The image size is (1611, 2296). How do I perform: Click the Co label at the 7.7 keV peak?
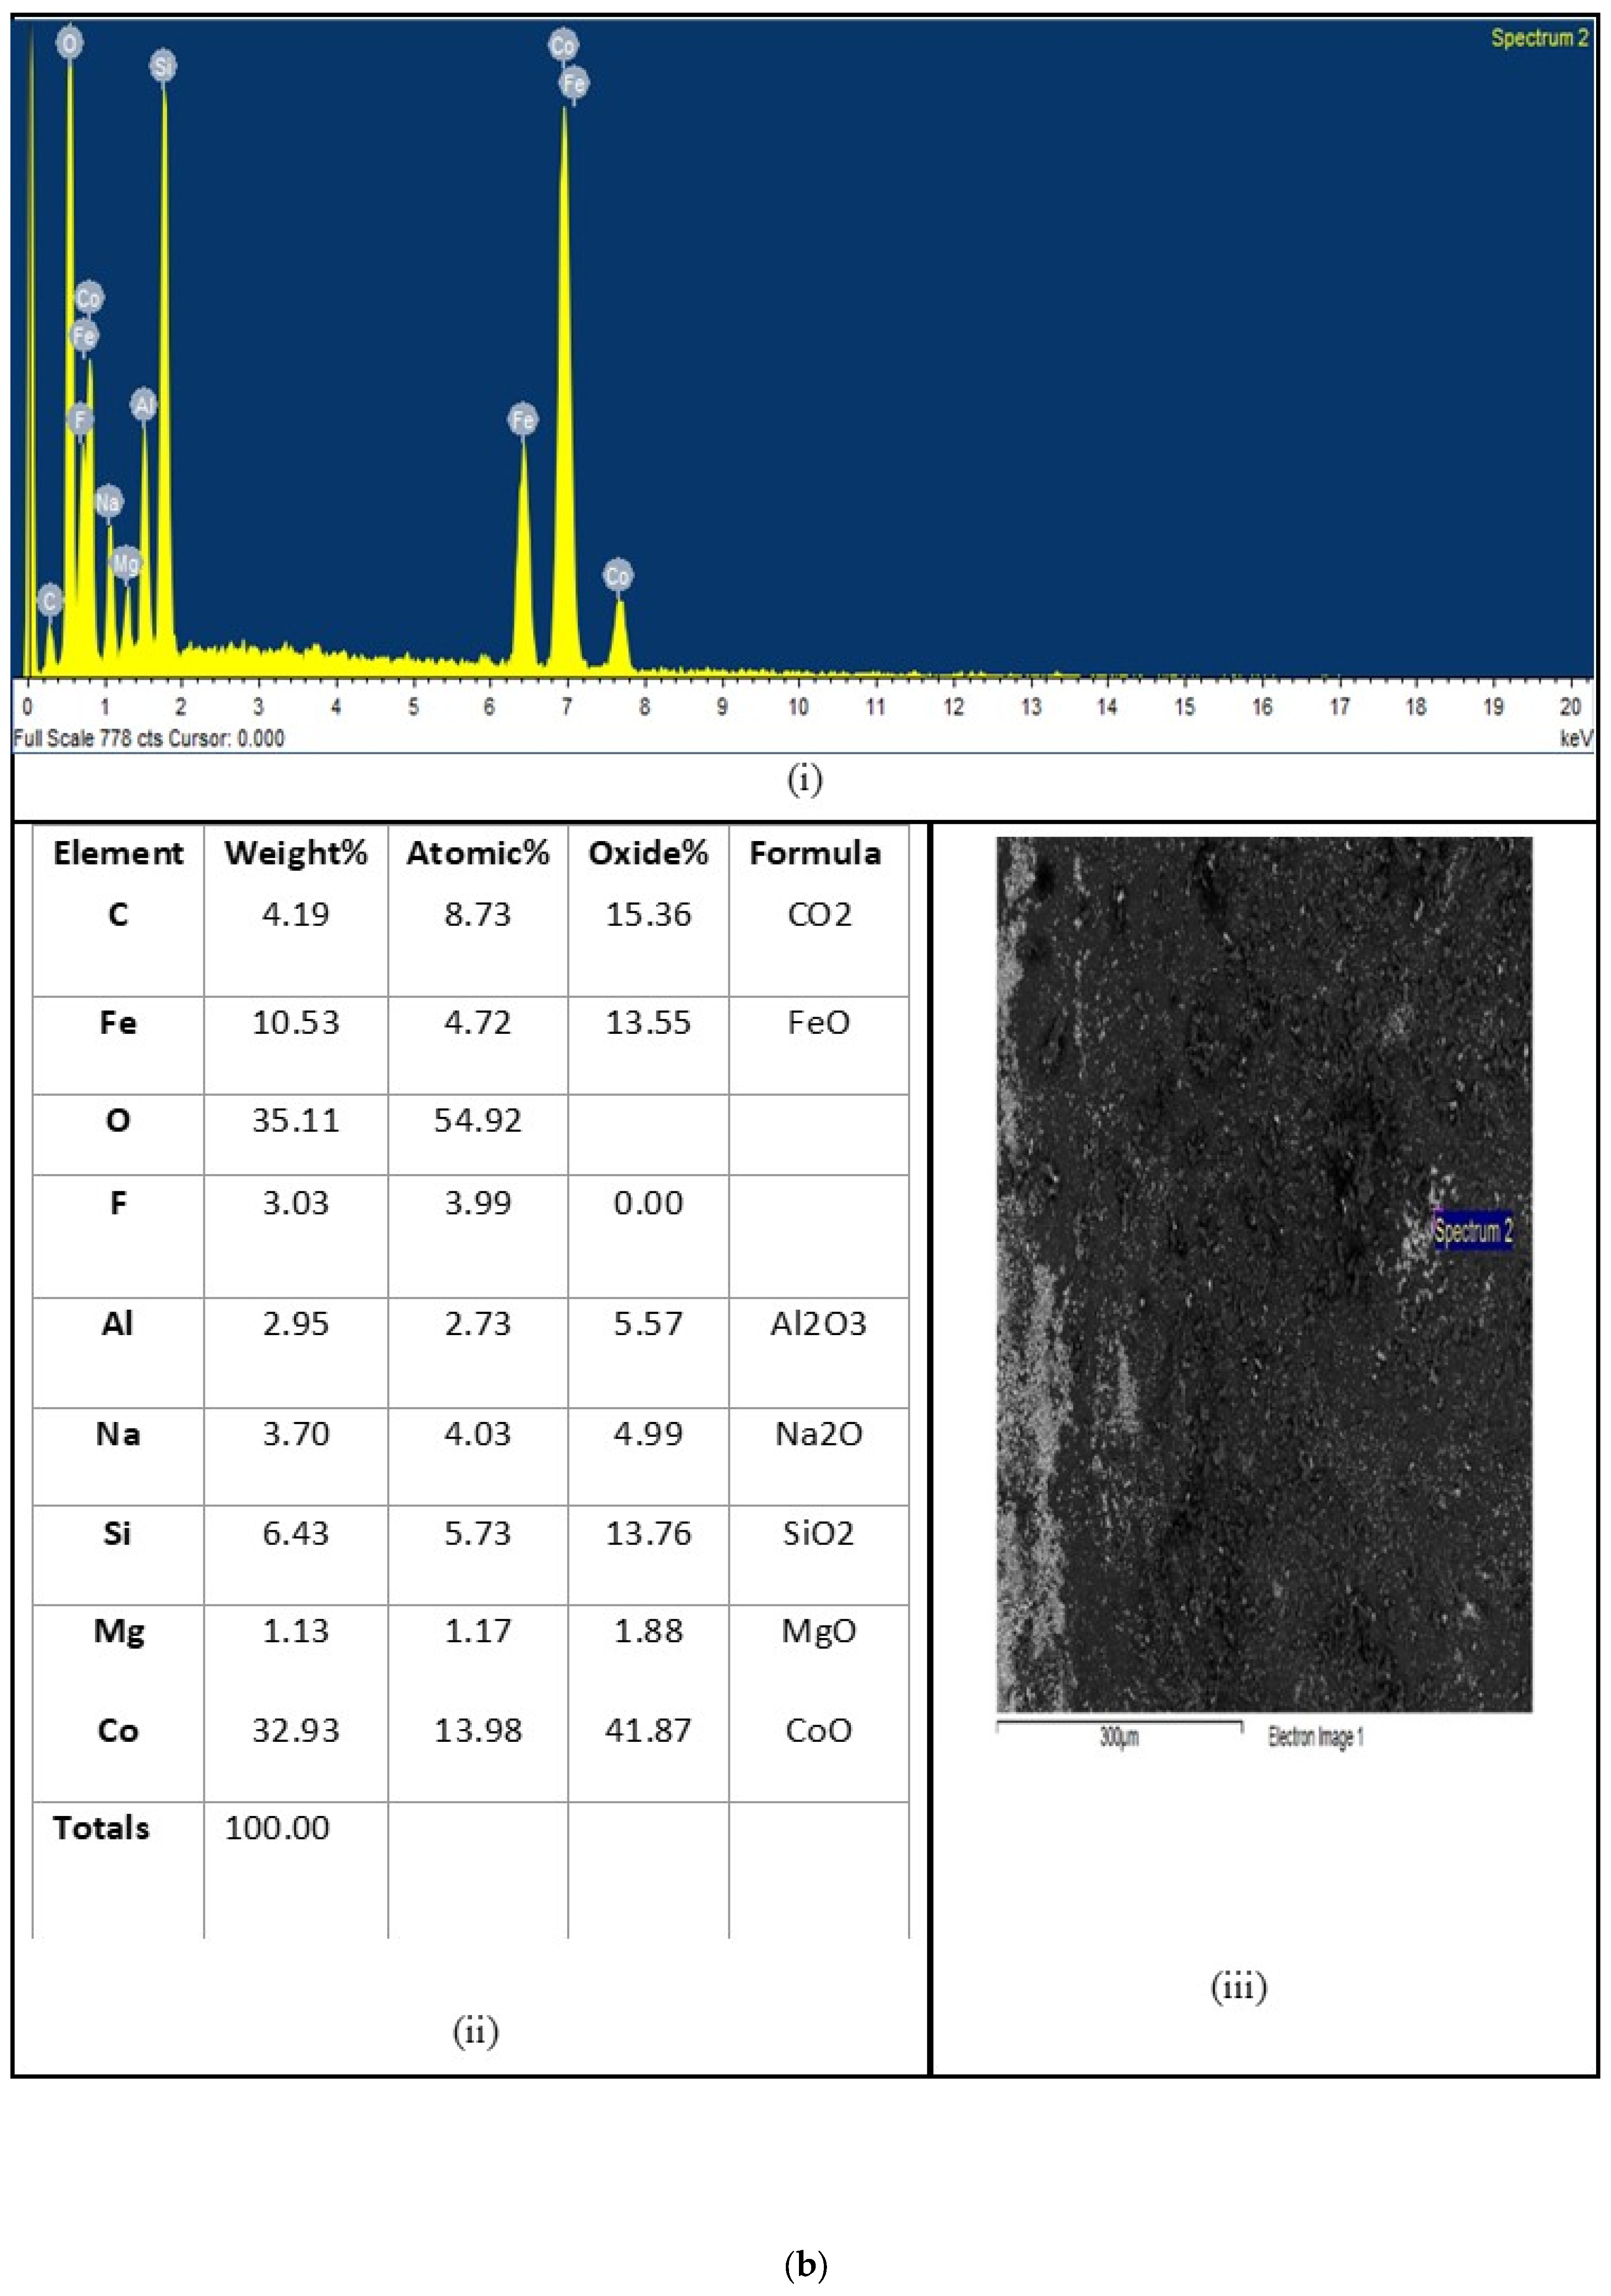[x=618, y=575]
